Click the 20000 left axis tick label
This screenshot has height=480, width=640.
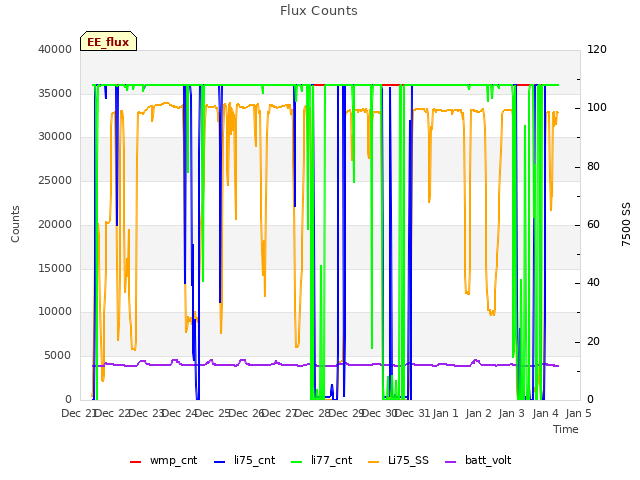(x=55, y=224)
